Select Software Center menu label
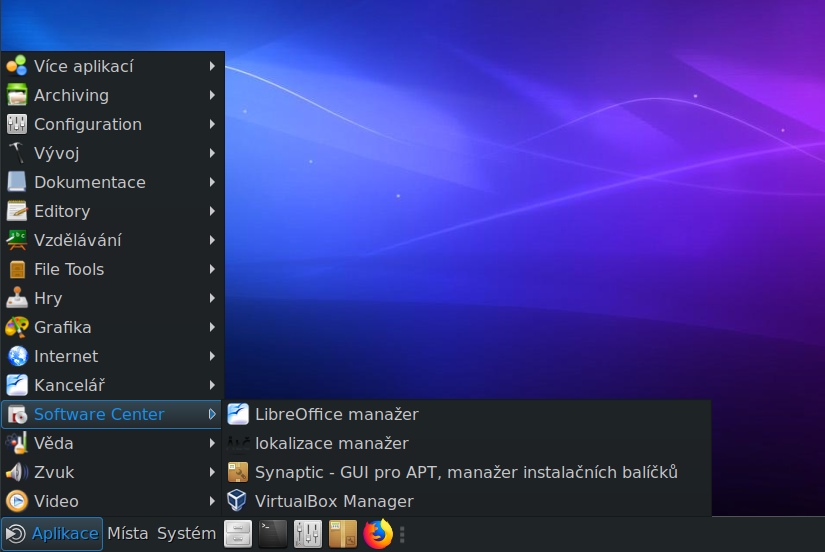This screenshot has width=825, height=552. click(99, 414)
